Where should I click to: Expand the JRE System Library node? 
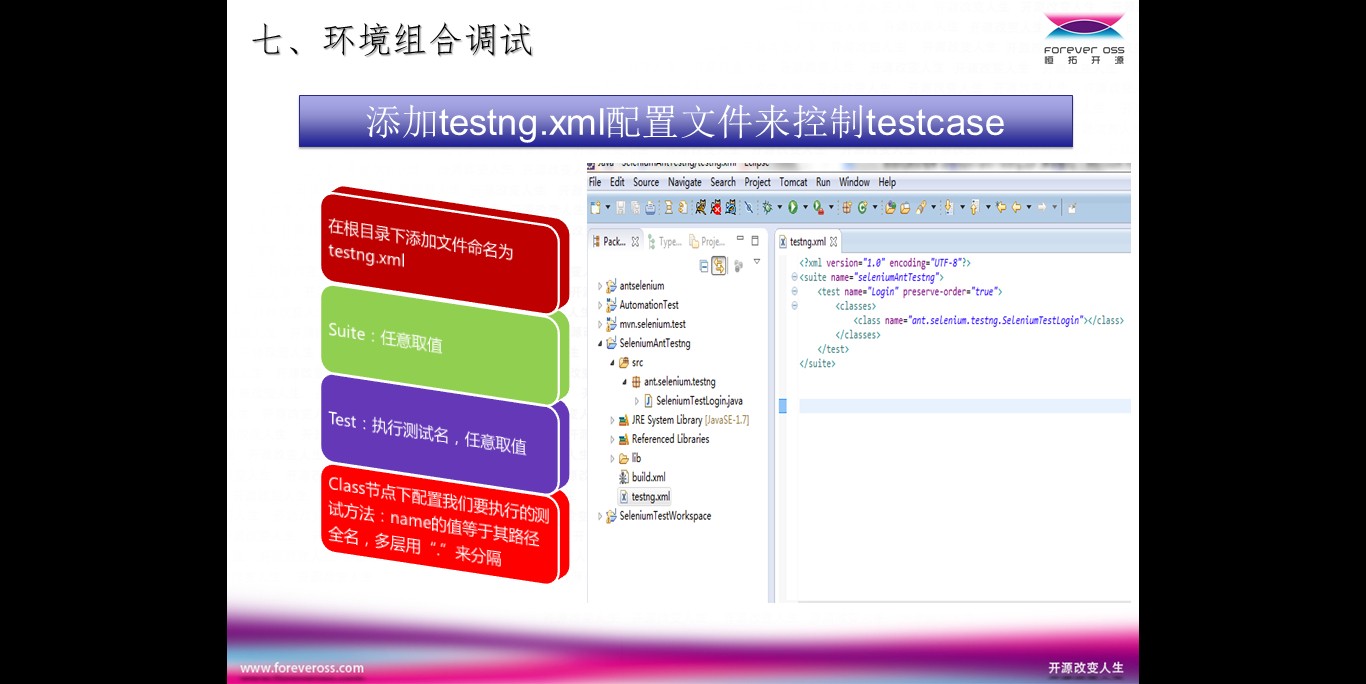(612, 420)
